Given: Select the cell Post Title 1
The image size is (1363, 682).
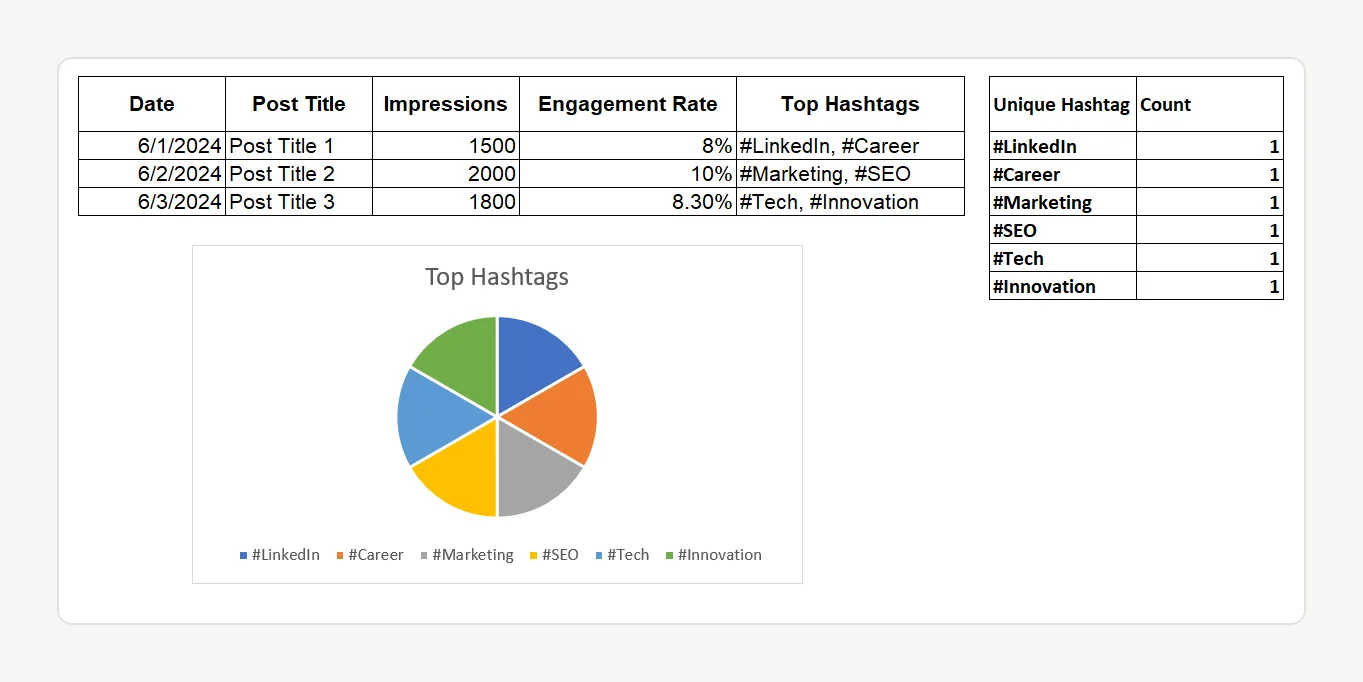Looking at the screenshot, I should (299, 146).
